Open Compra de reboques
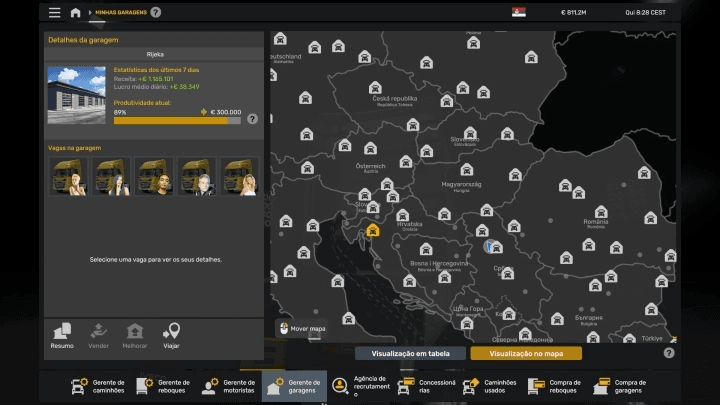 click(555, 387)
